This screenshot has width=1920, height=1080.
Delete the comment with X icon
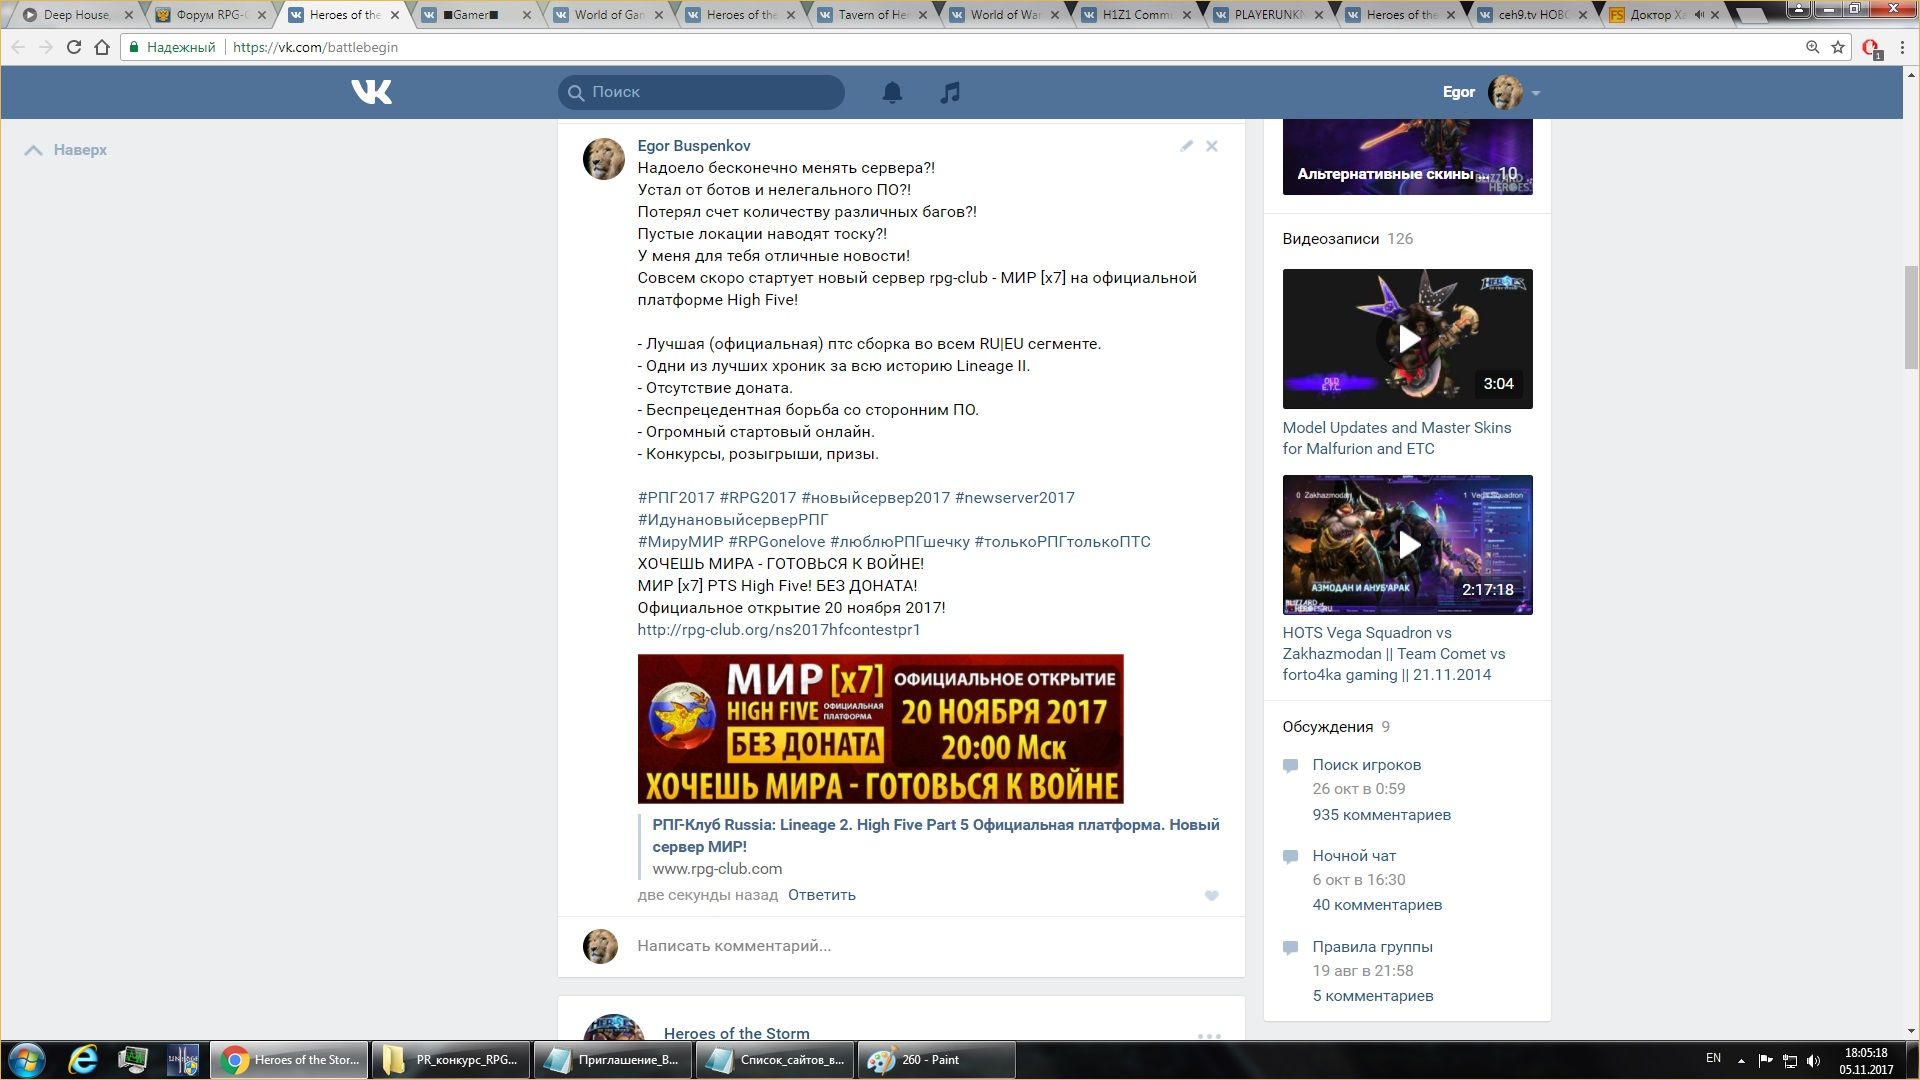[x=1211, y=146]
